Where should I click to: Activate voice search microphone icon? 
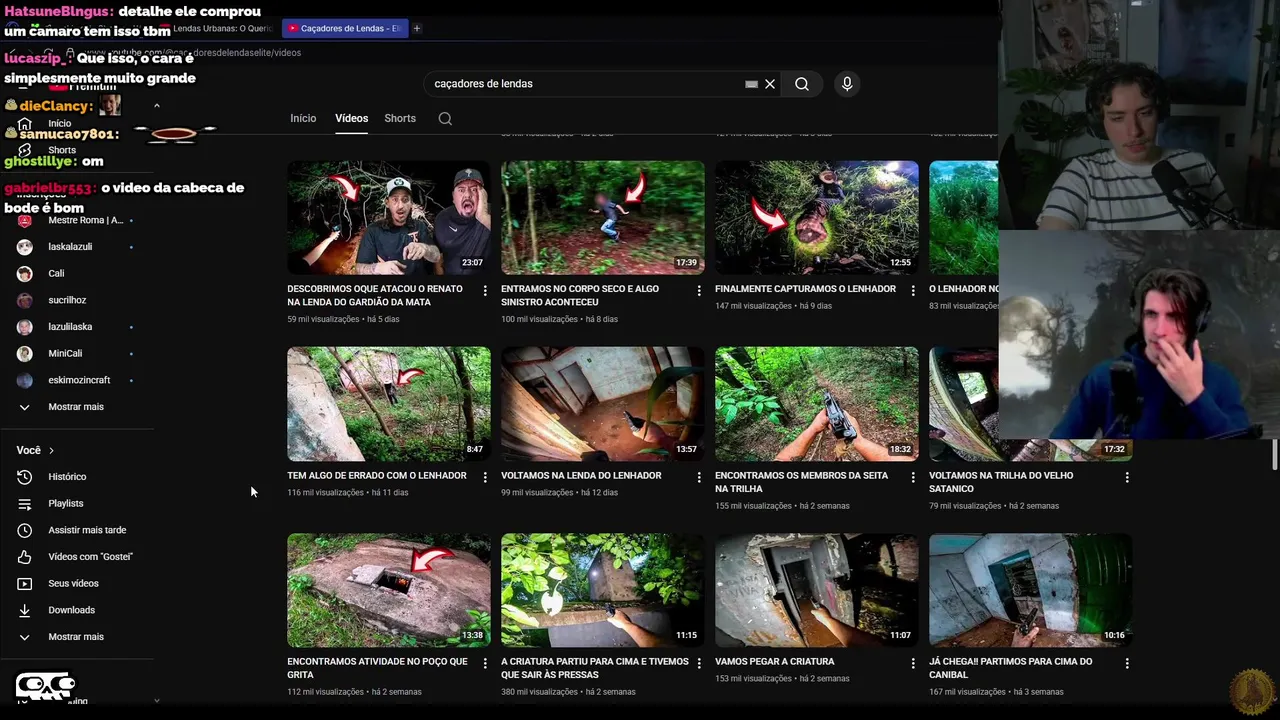[847, 84]
